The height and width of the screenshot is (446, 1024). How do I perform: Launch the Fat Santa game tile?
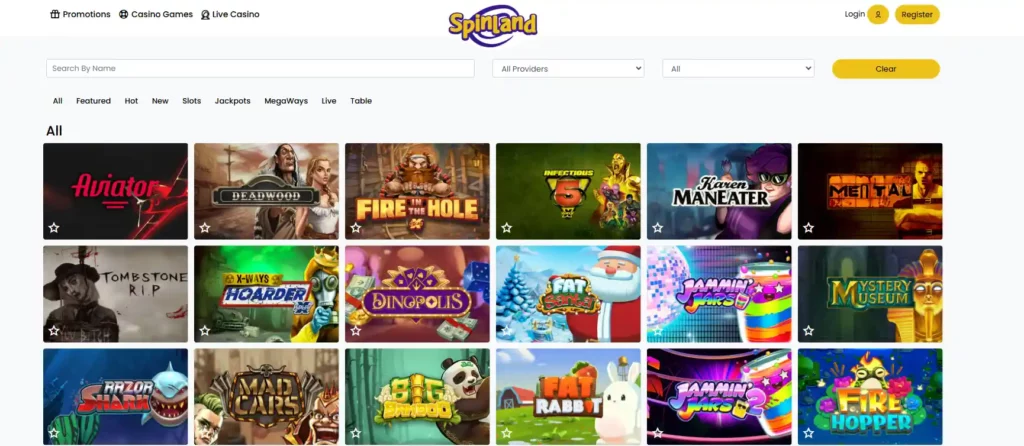pos(568,294)
